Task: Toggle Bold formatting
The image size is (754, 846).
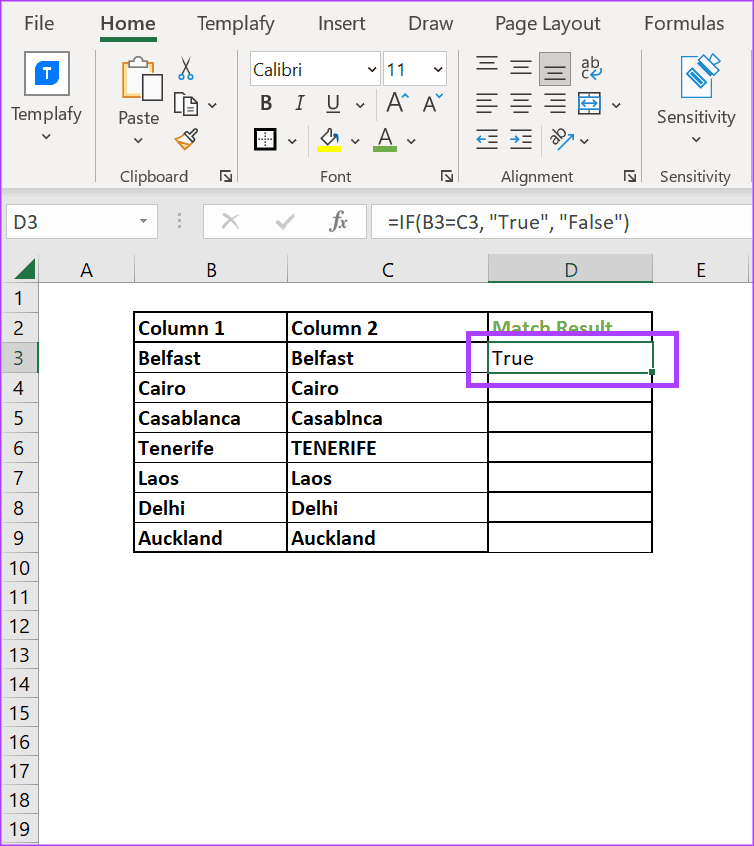Action: [266, 103]
